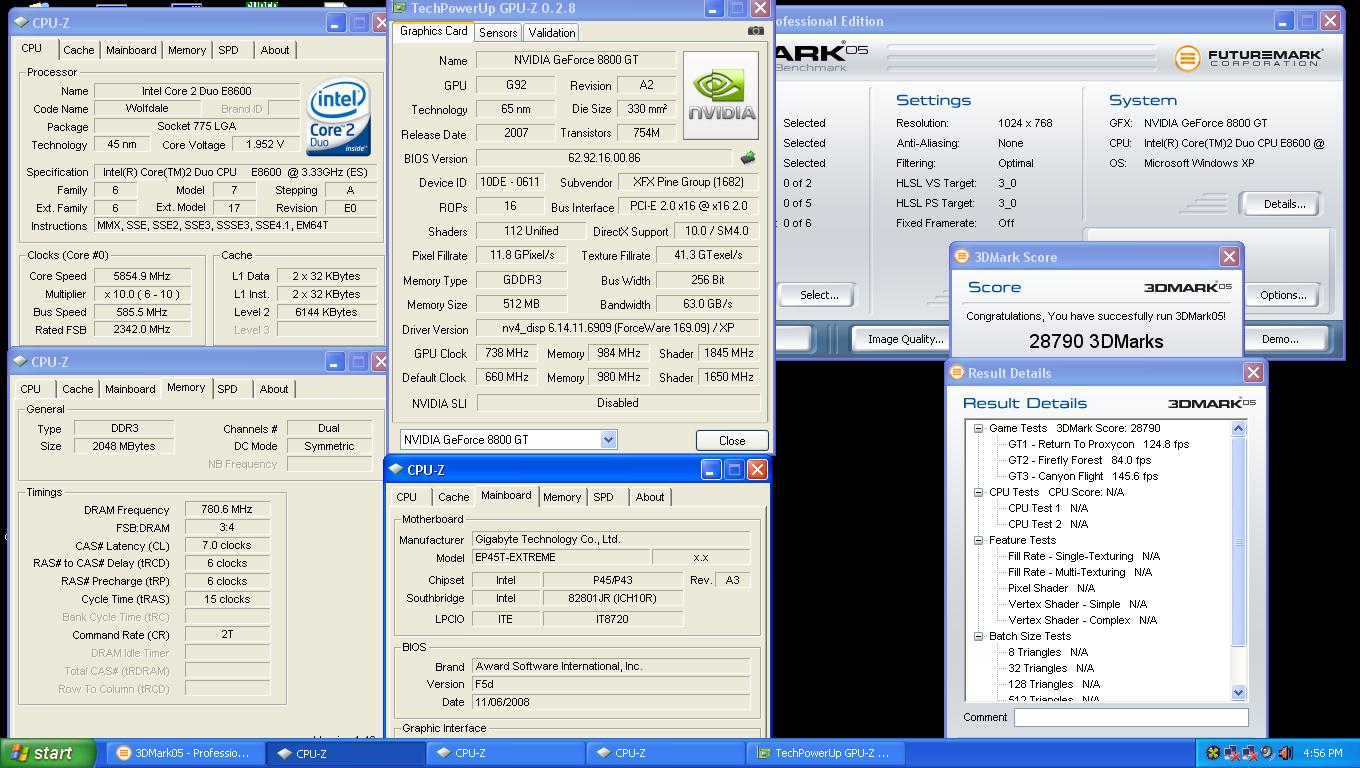
Task: Click the Comment input field
Action: point(1131,717)
